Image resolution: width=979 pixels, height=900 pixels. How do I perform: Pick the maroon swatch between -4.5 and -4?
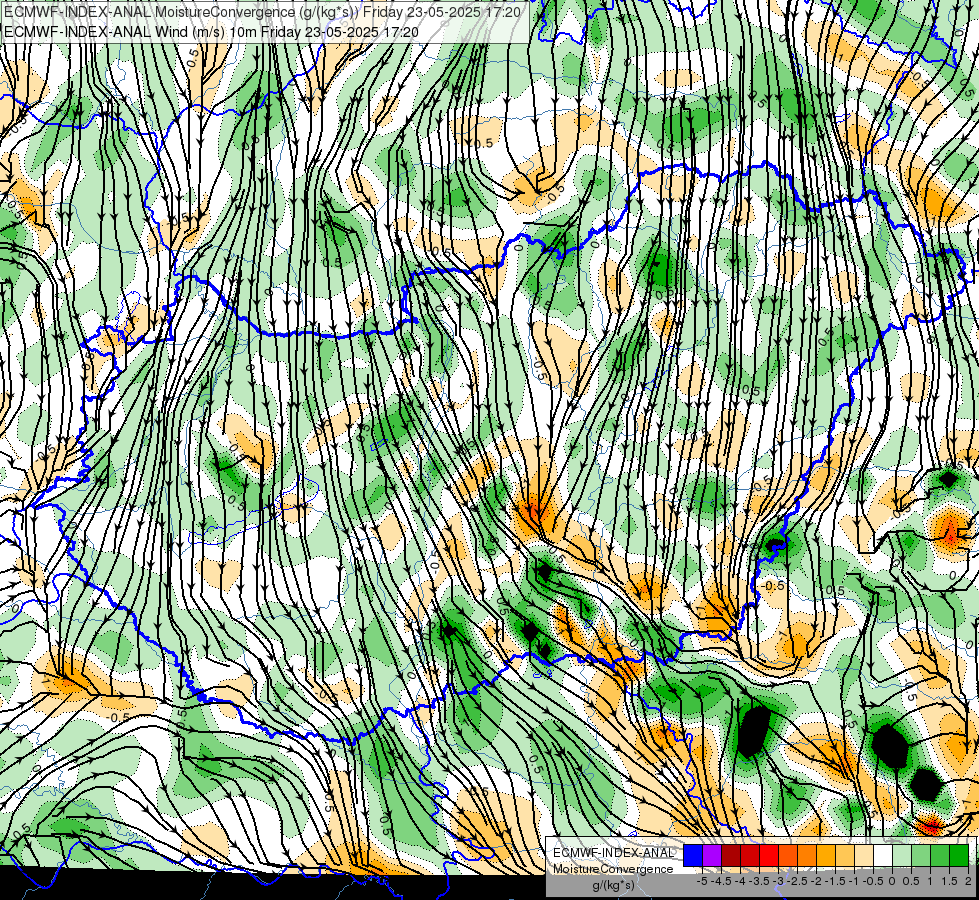click(x=731, y=855)
